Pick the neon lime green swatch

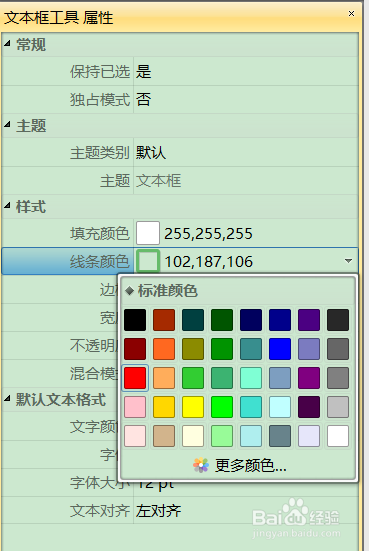pyautogui.click(x=222, y=407)
